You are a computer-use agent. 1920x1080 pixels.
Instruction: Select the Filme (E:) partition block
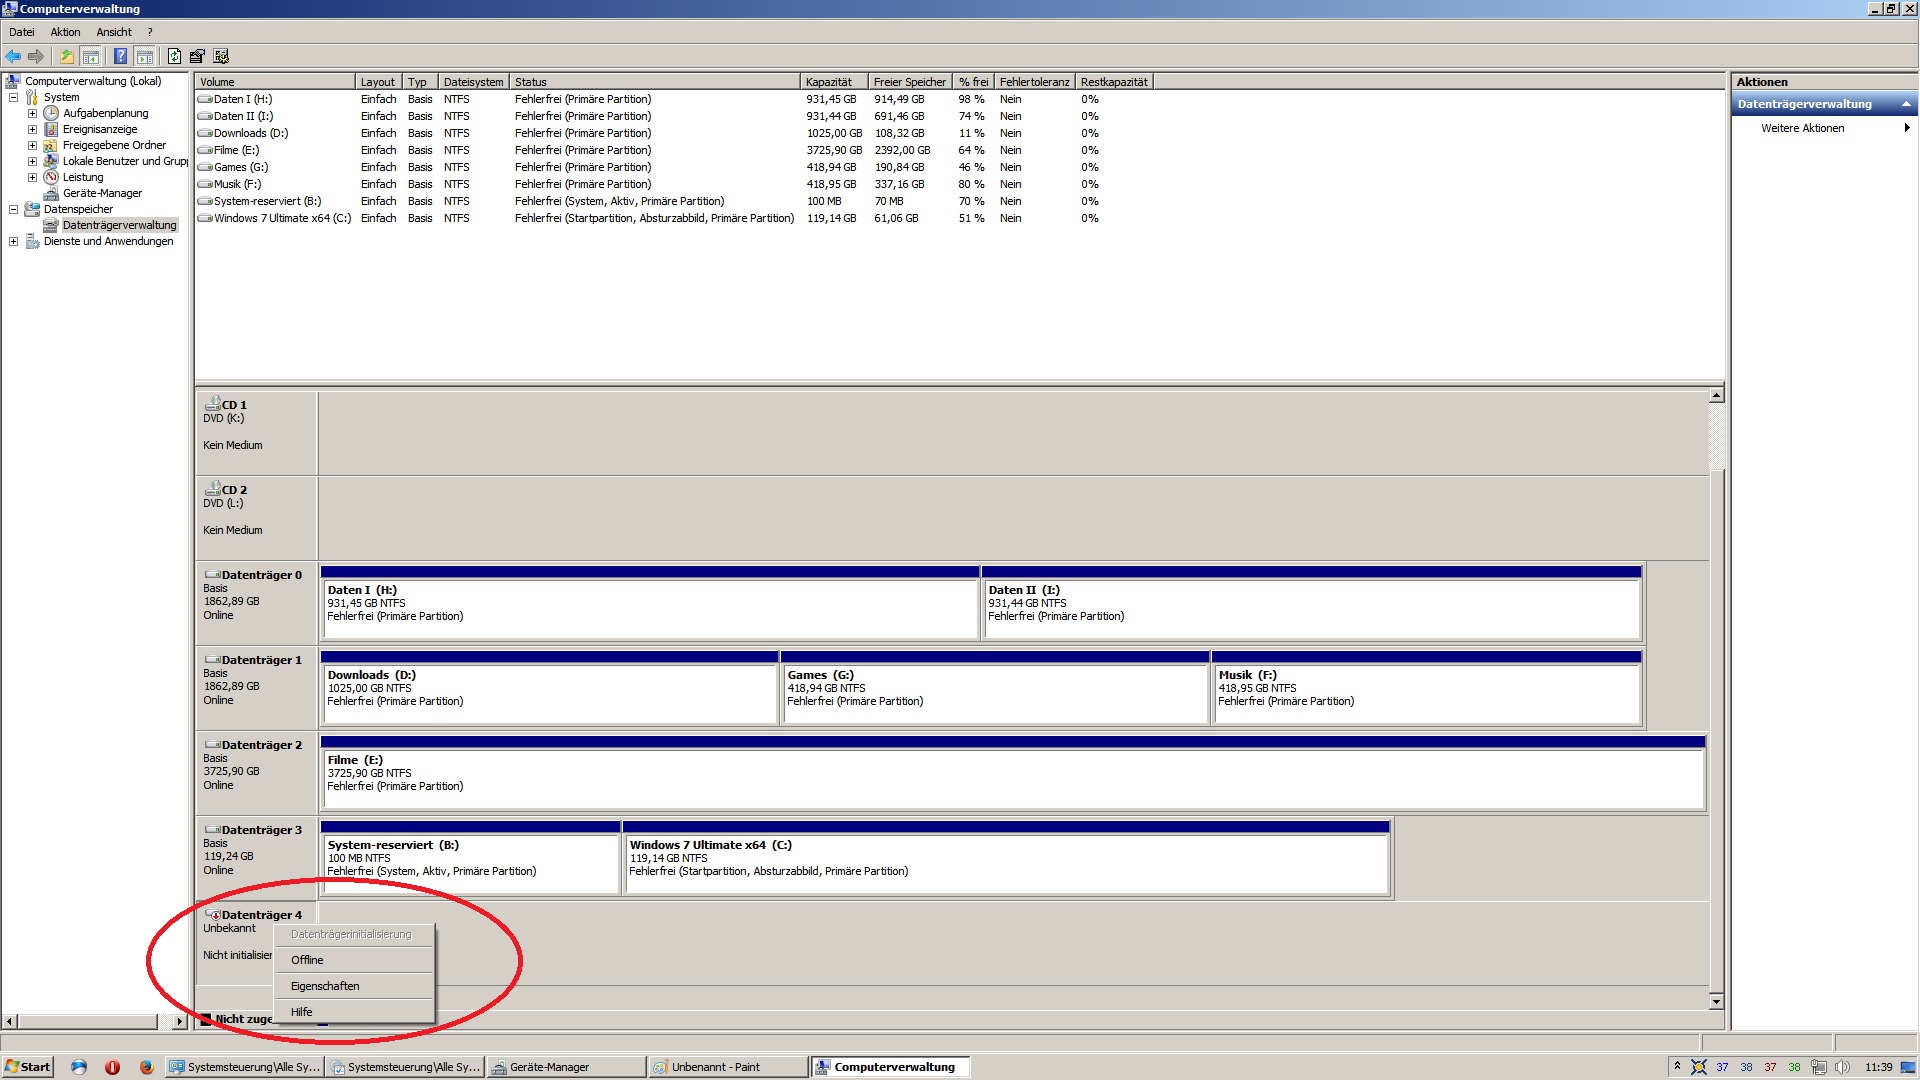(x=1012, y=773)
